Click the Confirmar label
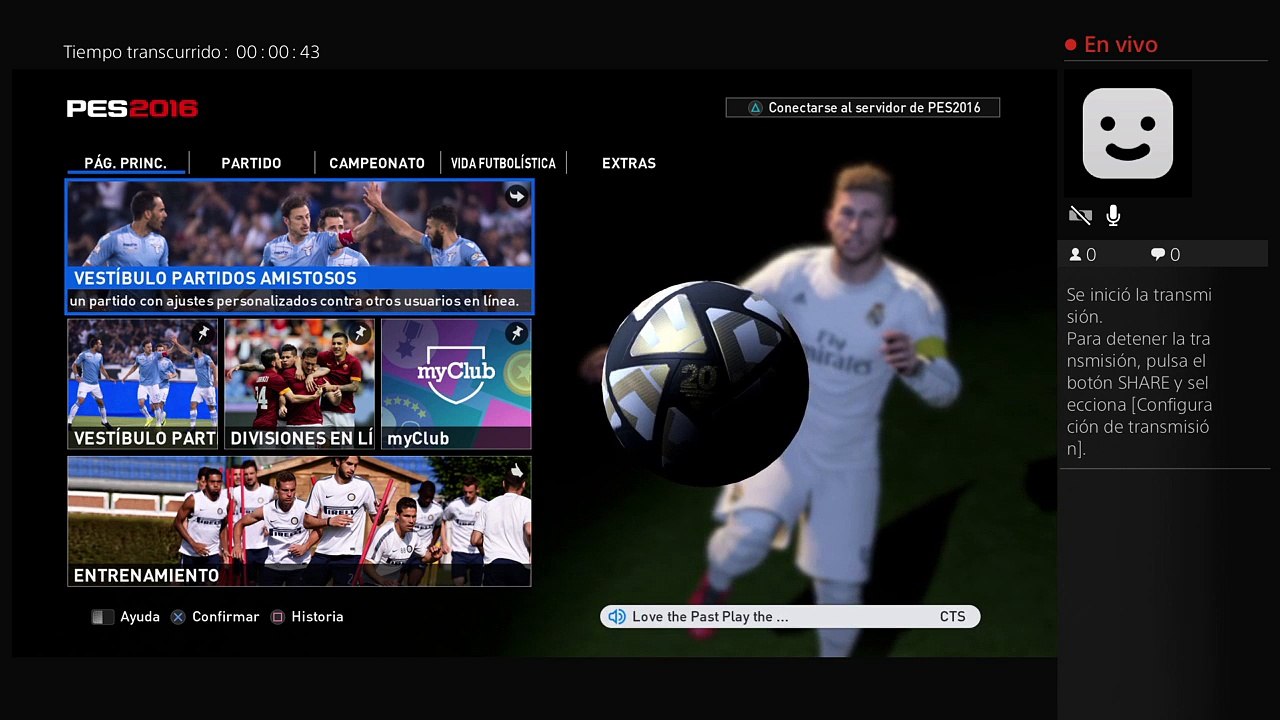 point(226,617)
